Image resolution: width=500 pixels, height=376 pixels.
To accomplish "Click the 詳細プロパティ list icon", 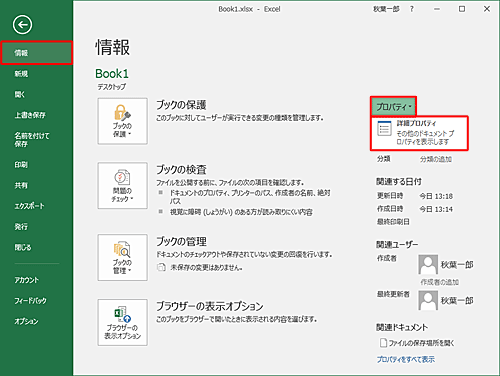I will tap(384, 129).
